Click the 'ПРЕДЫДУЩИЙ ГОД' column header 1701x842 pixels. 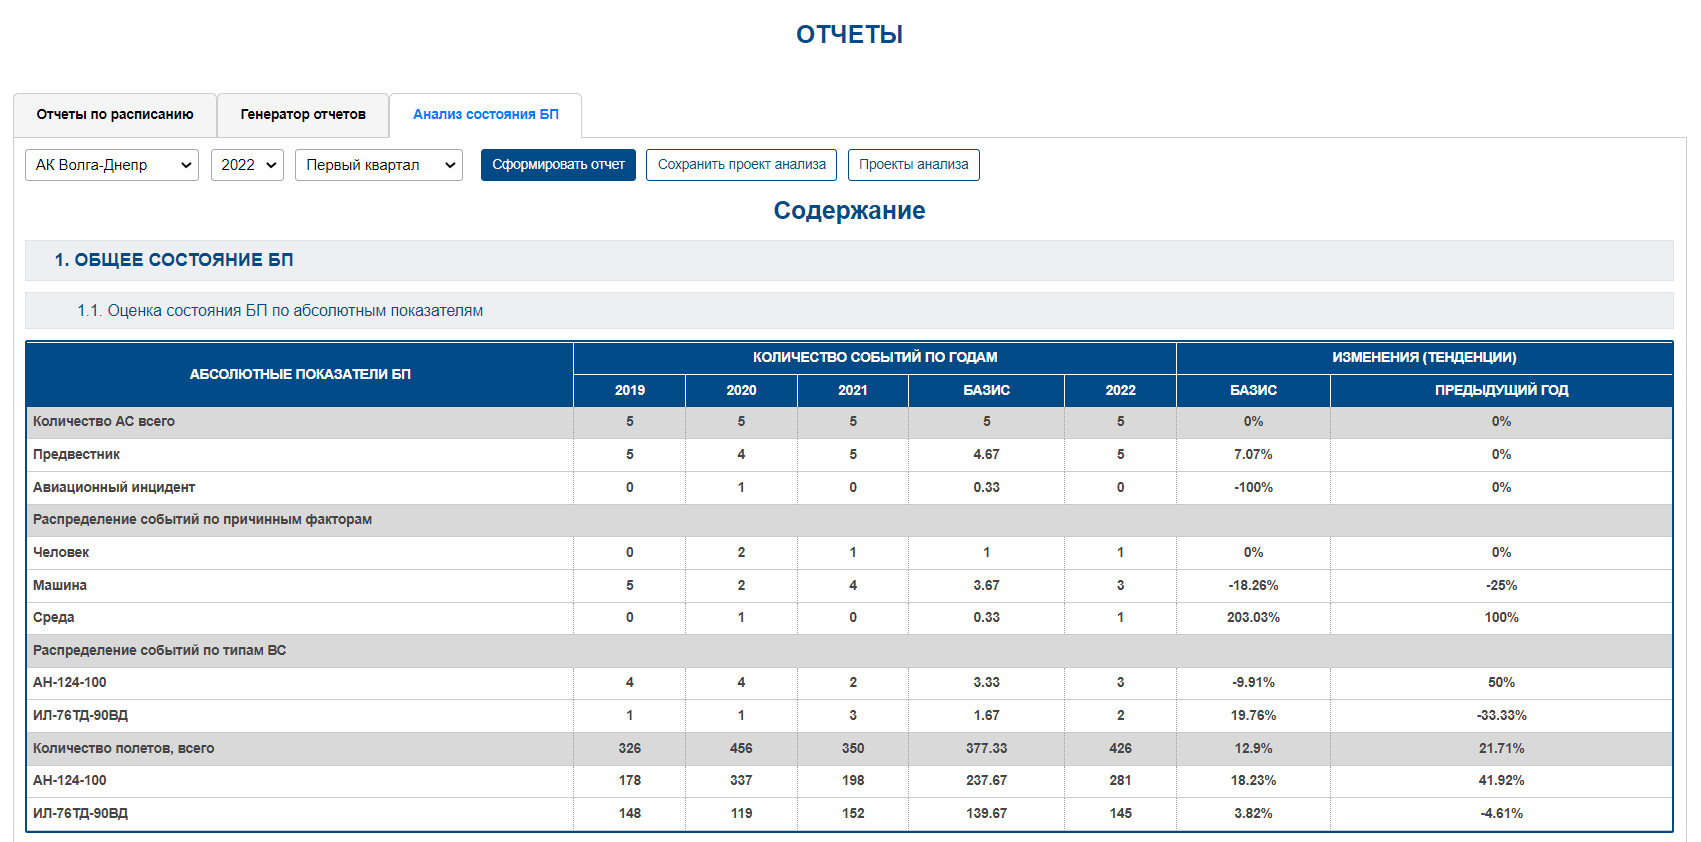point(1501,390)
